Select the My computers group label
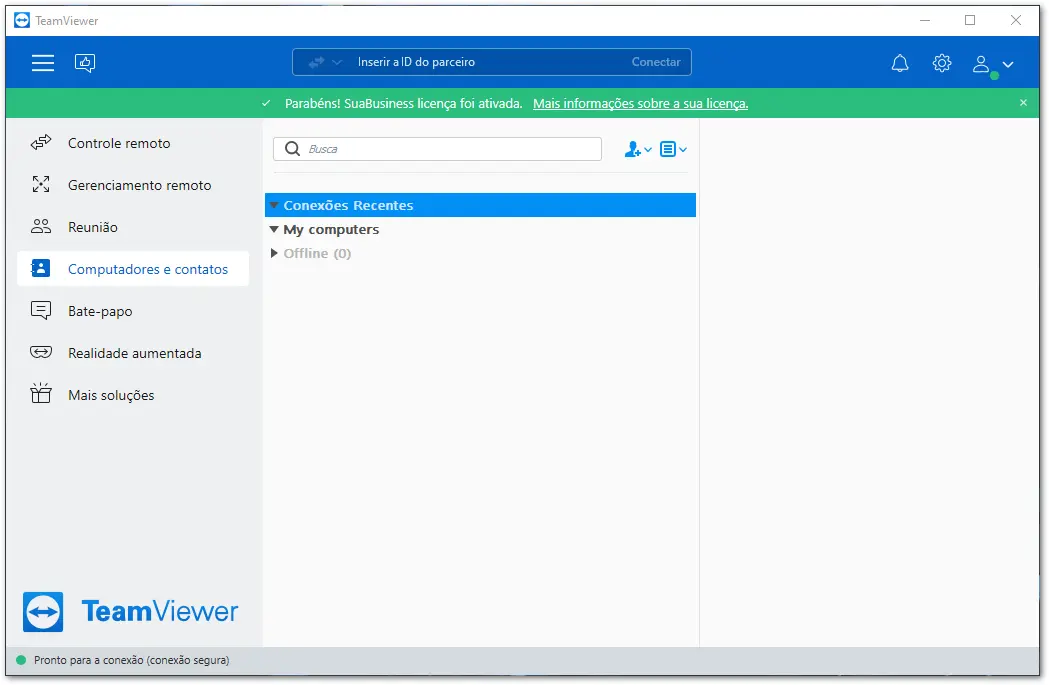The width and height of the screenshot is (1049, 685). (331, 229)
